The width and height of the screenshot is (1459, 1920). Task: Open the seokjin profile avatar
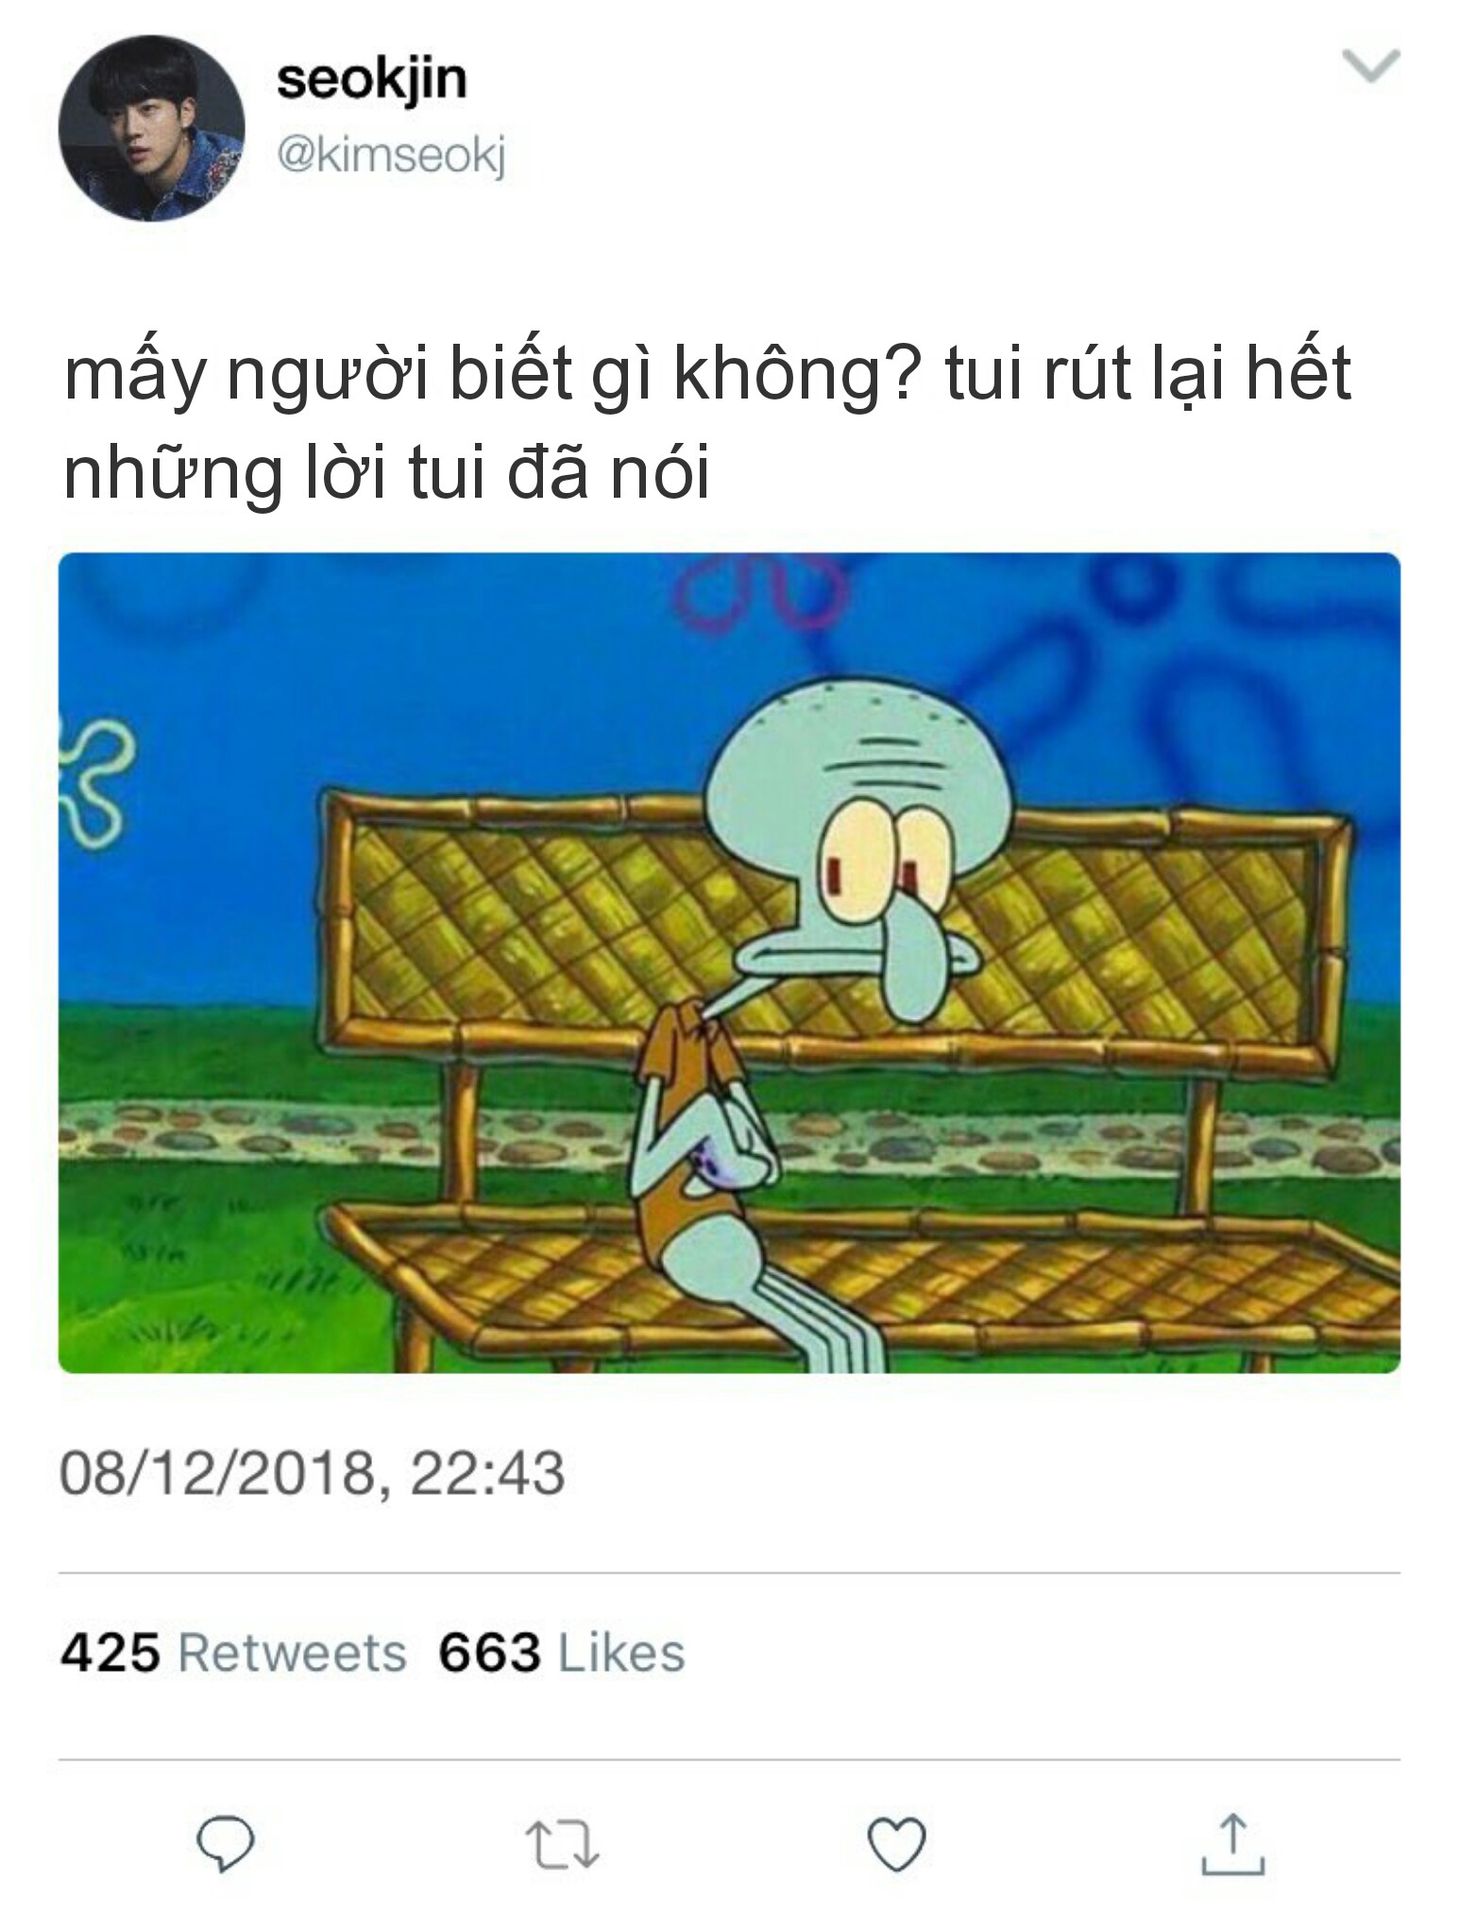(x=152, y=128)
